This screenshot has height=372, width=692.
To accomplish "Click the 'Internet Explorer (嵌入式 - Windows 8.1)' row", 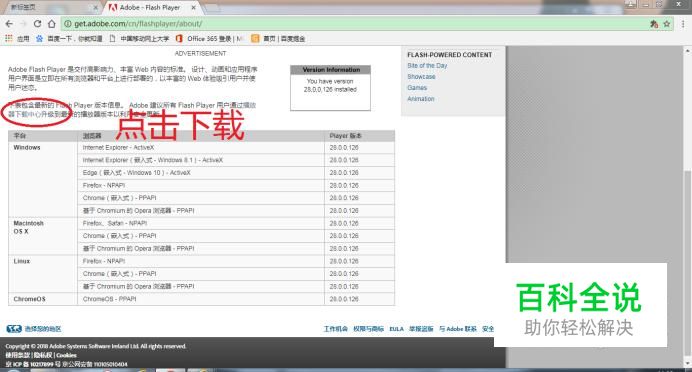I will [x=201, y=160].
